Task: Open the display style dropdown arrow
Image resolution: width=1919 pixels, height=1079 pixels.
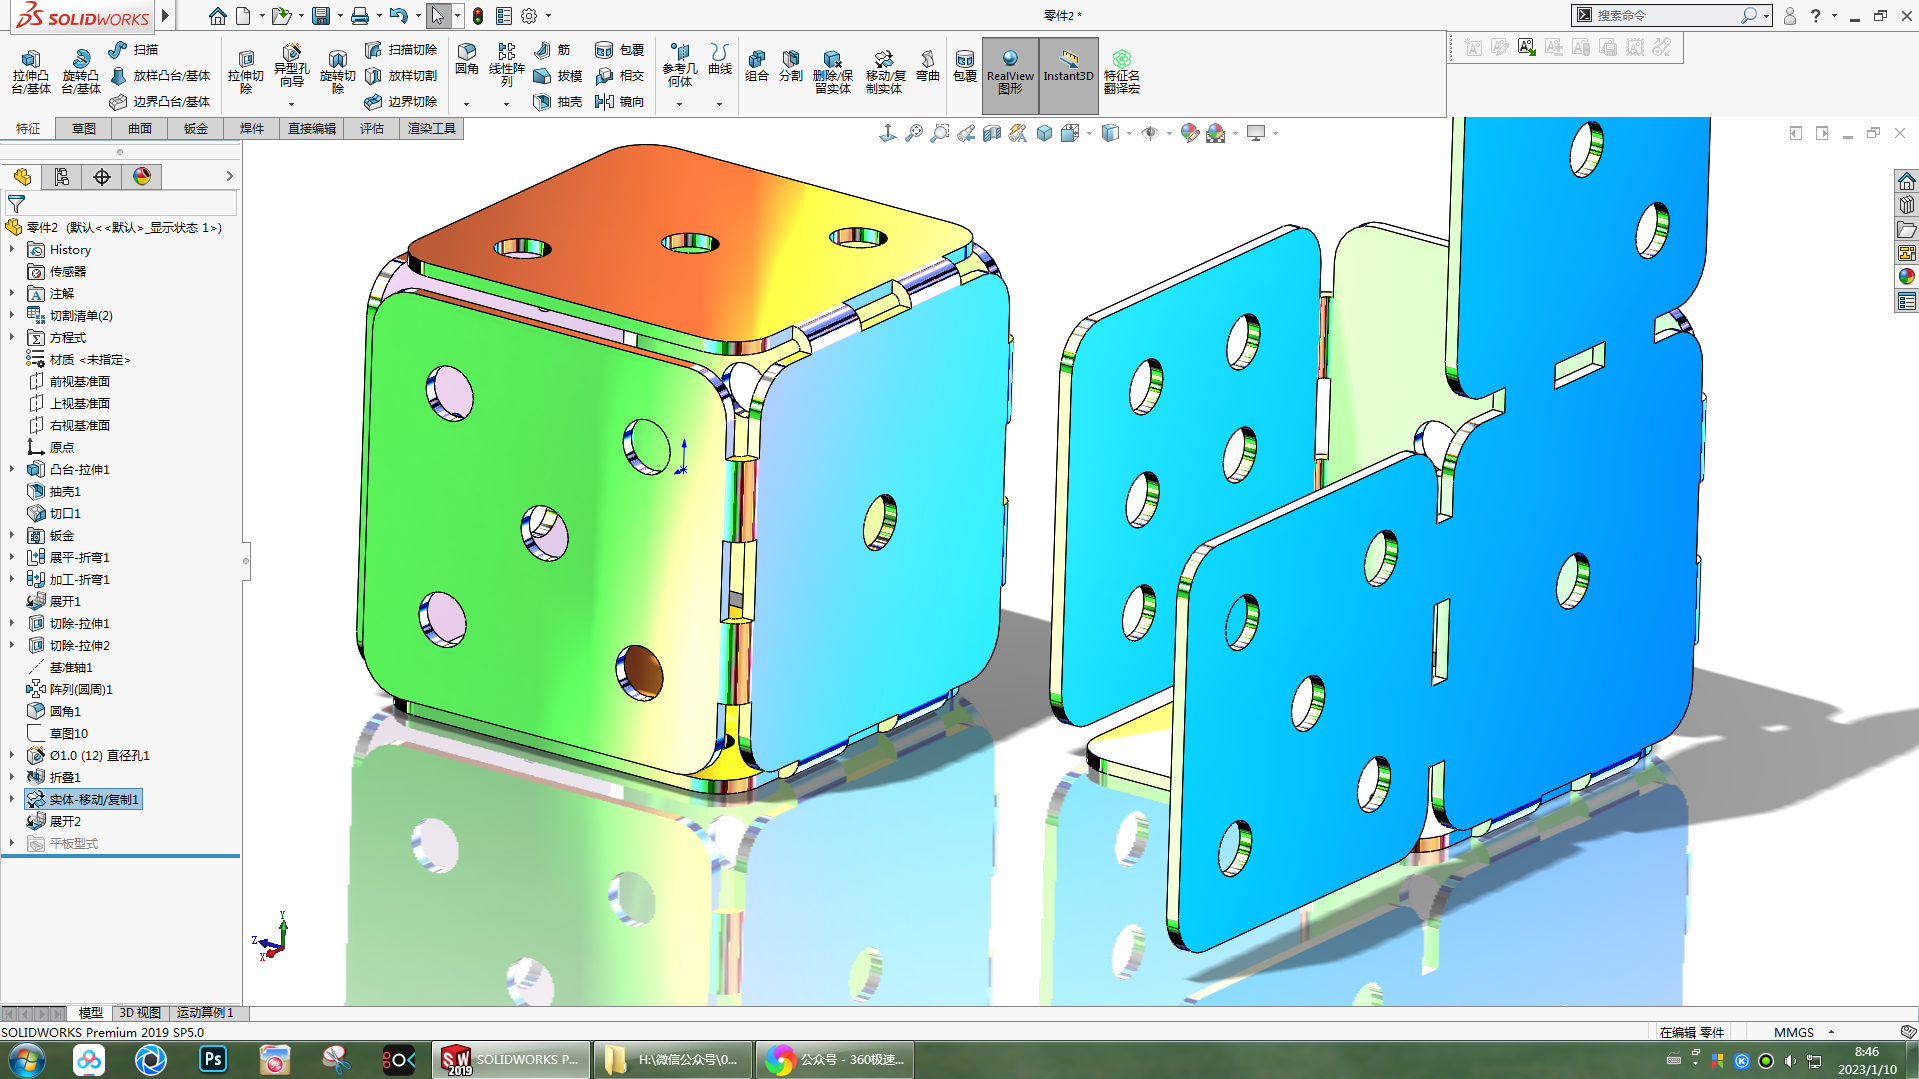Action: pyautogui.click(x=1130, y=133)
